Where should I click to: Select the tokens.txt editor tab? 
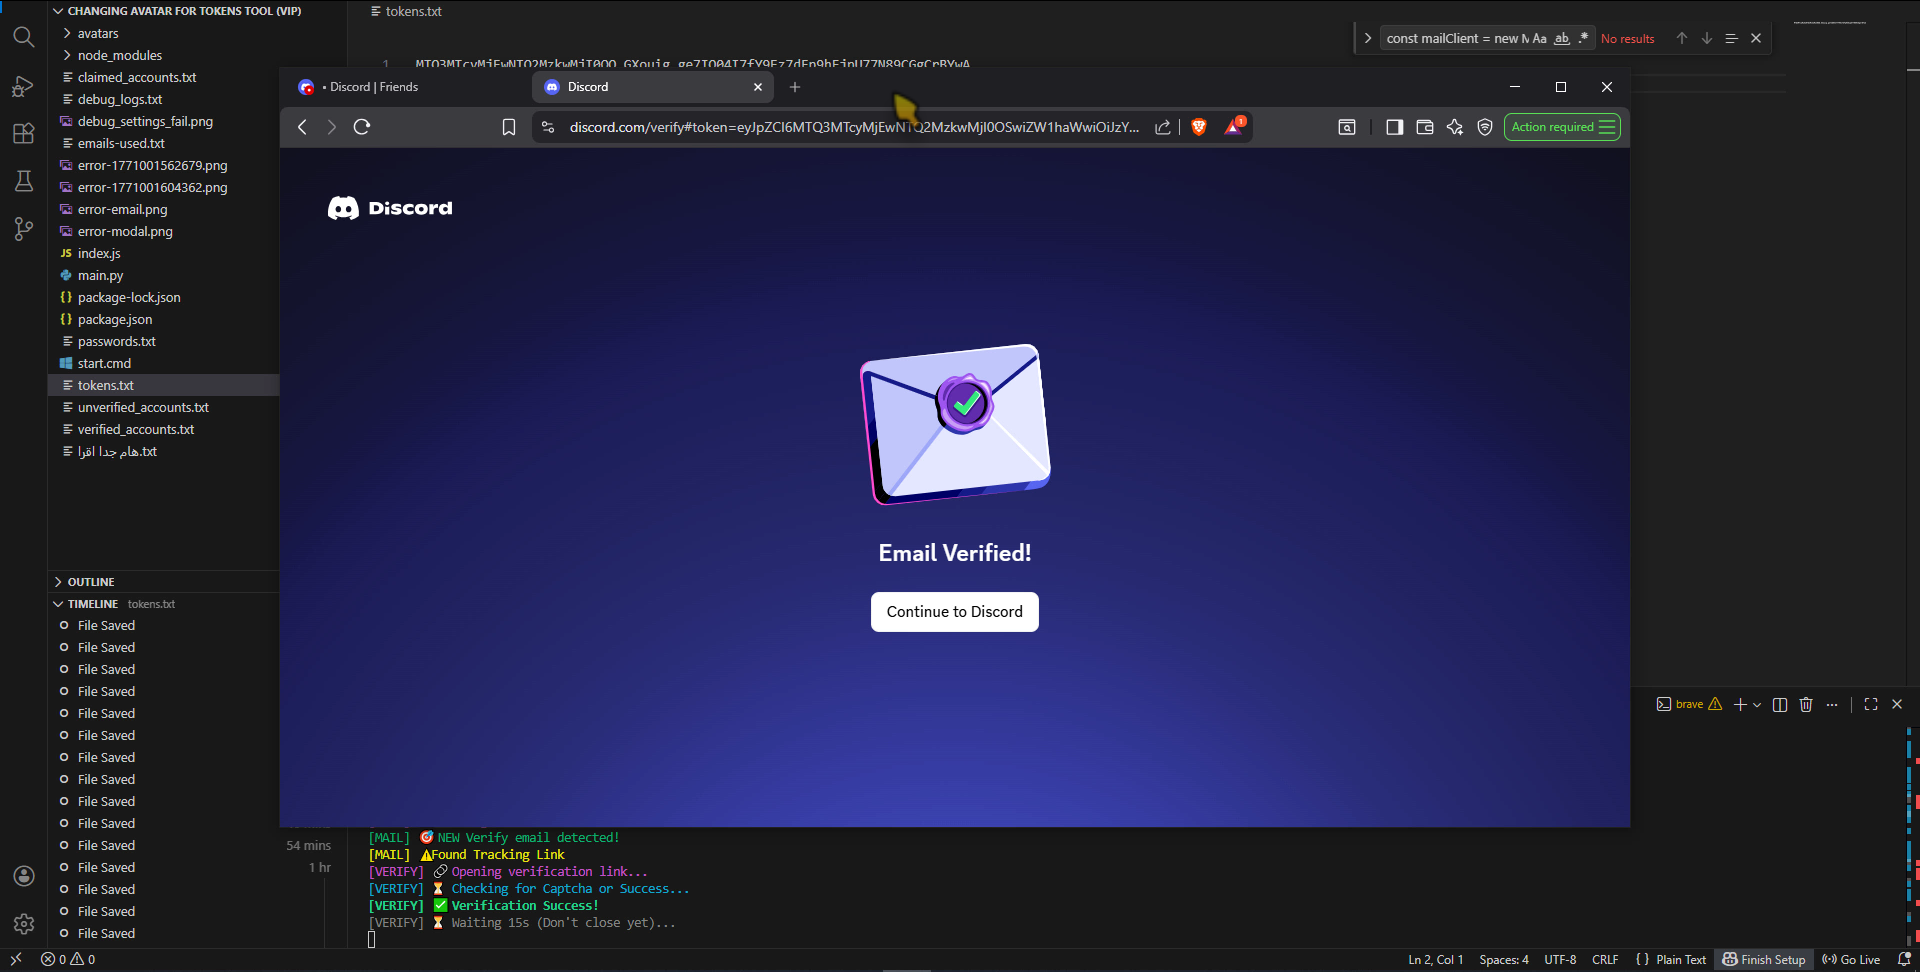click(406, 11)
